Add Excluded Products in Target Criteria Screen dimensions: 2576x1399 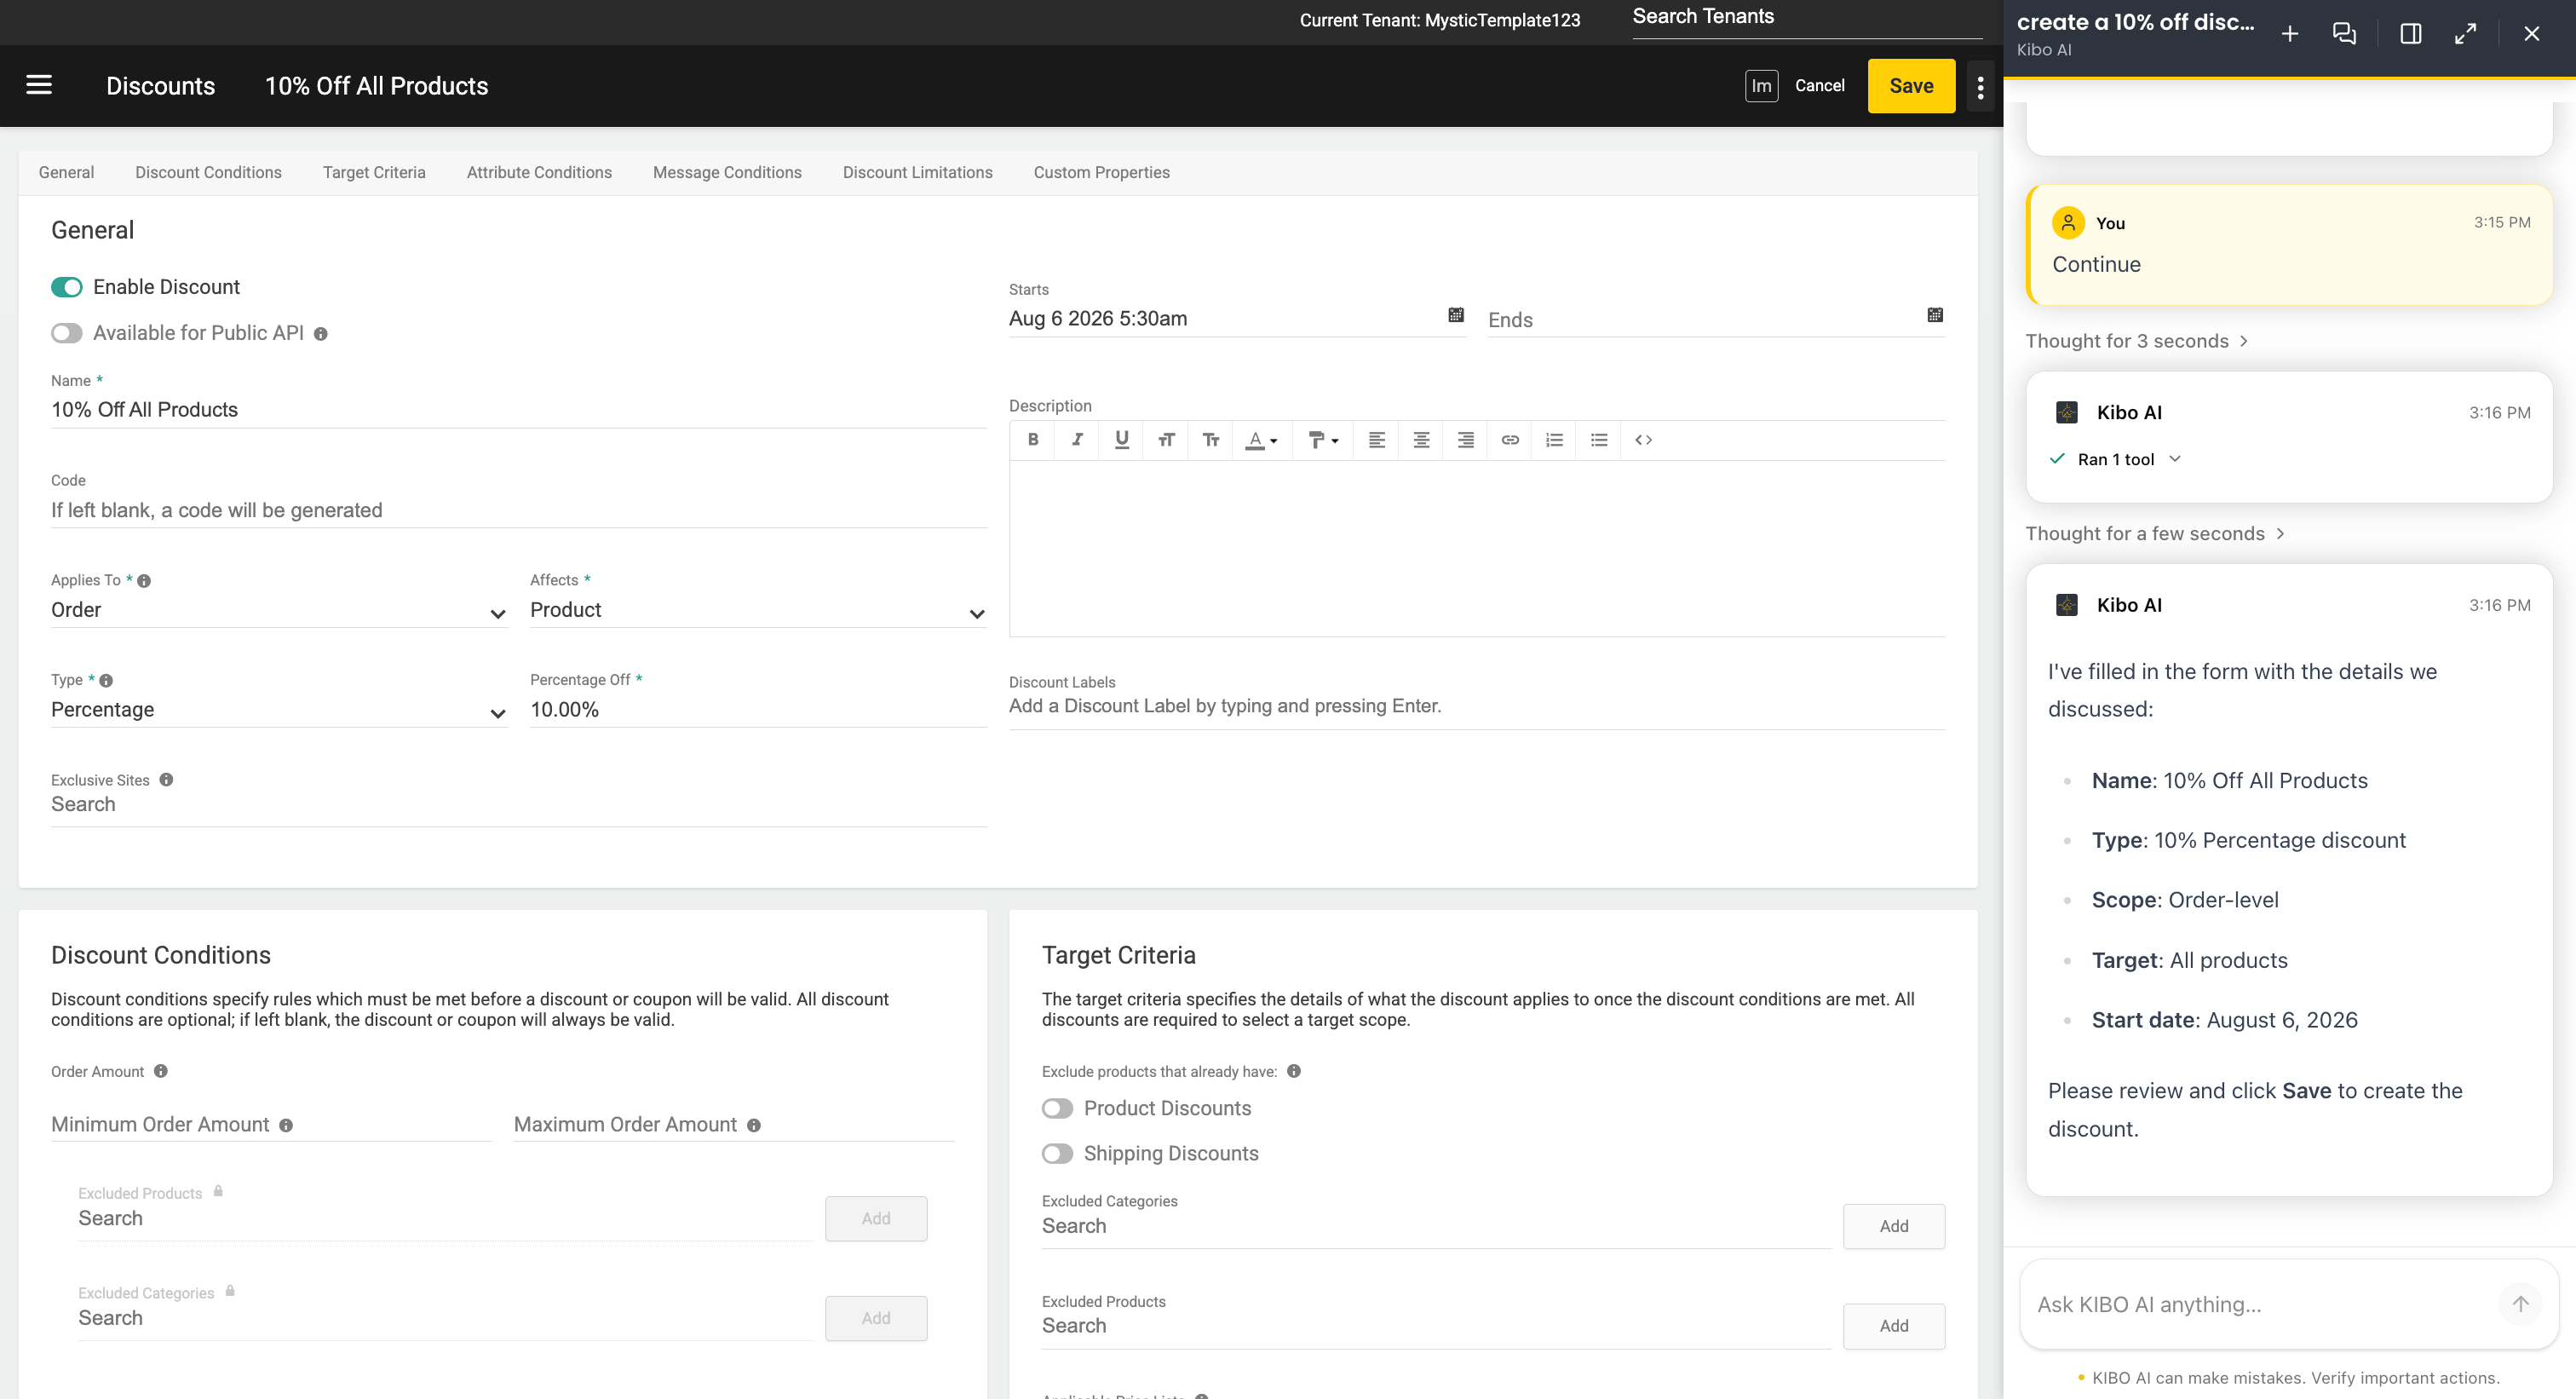1893,1326
